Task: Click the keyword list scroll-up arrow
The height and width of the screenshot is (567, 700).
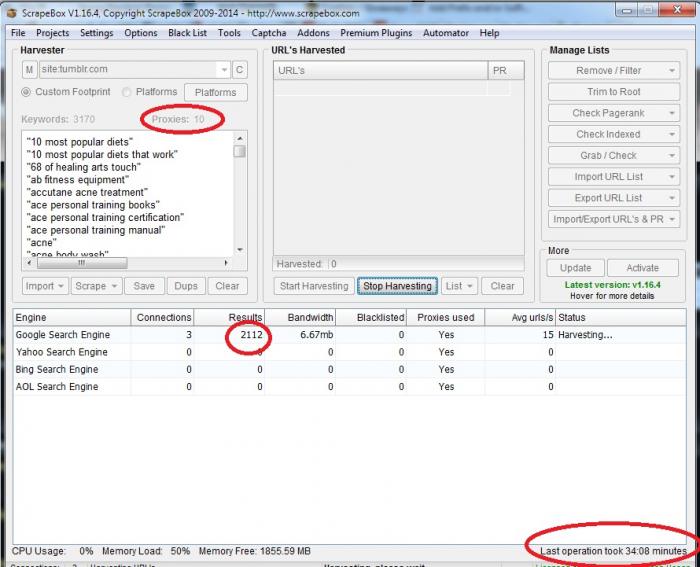Action: [240, 138]
